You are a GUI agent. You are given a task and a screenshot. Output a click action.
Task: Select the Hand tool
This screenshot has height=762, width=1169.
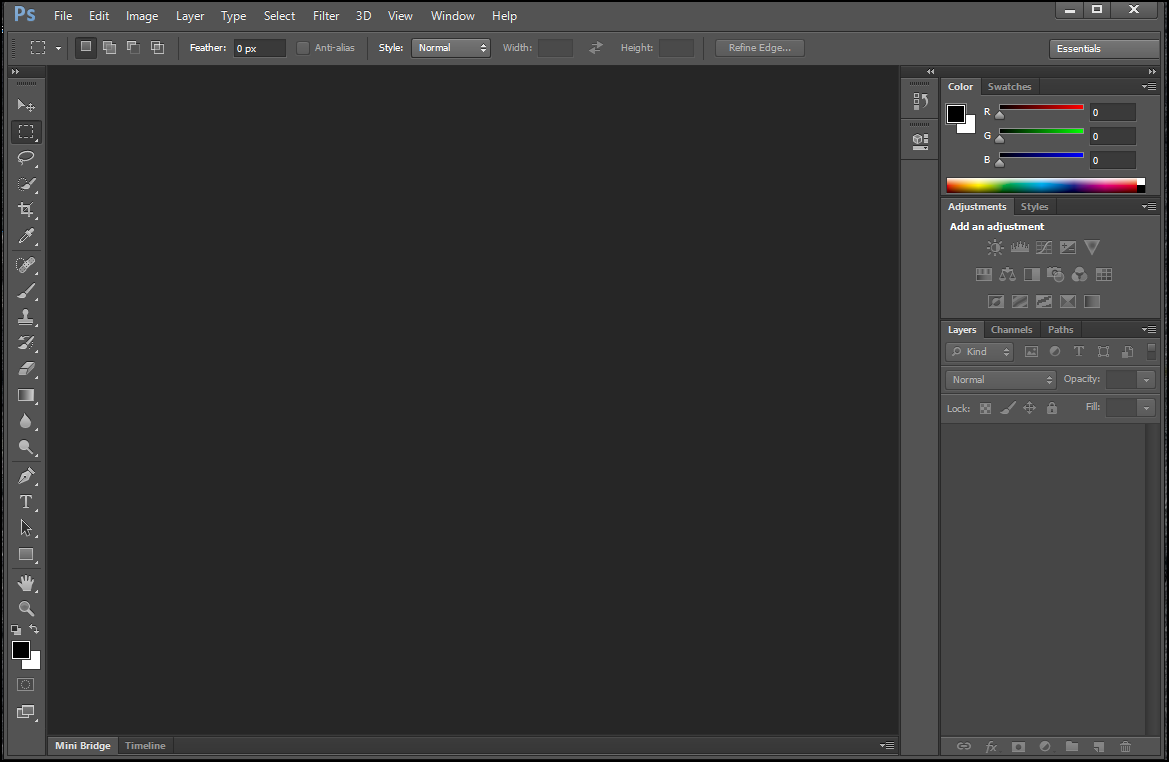point(26,582)
